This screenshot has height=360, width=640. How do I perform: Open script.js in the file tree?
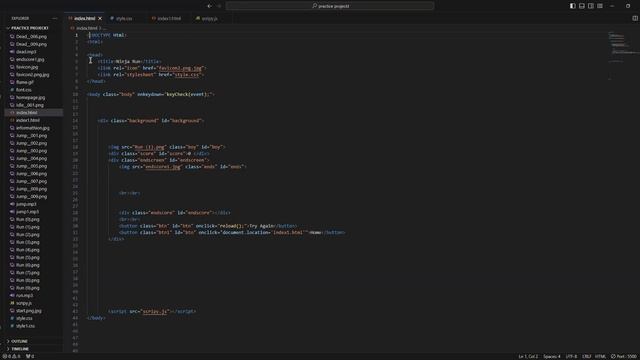24,303
